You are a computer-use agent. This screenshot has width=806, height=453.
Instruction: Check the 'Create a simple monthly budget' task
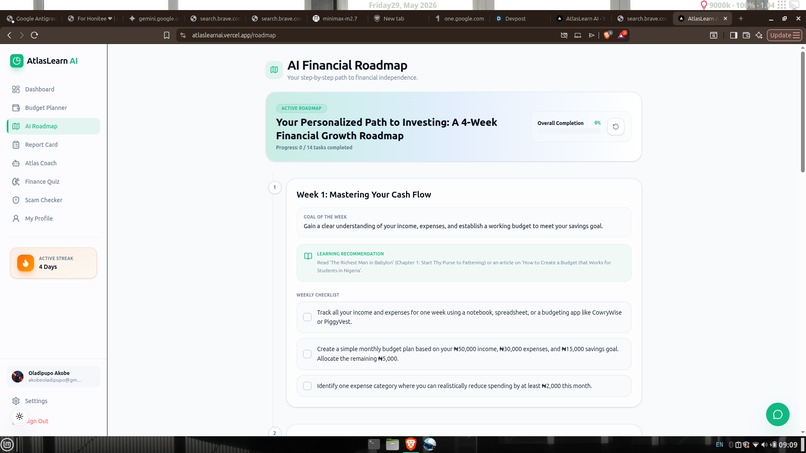307,354
